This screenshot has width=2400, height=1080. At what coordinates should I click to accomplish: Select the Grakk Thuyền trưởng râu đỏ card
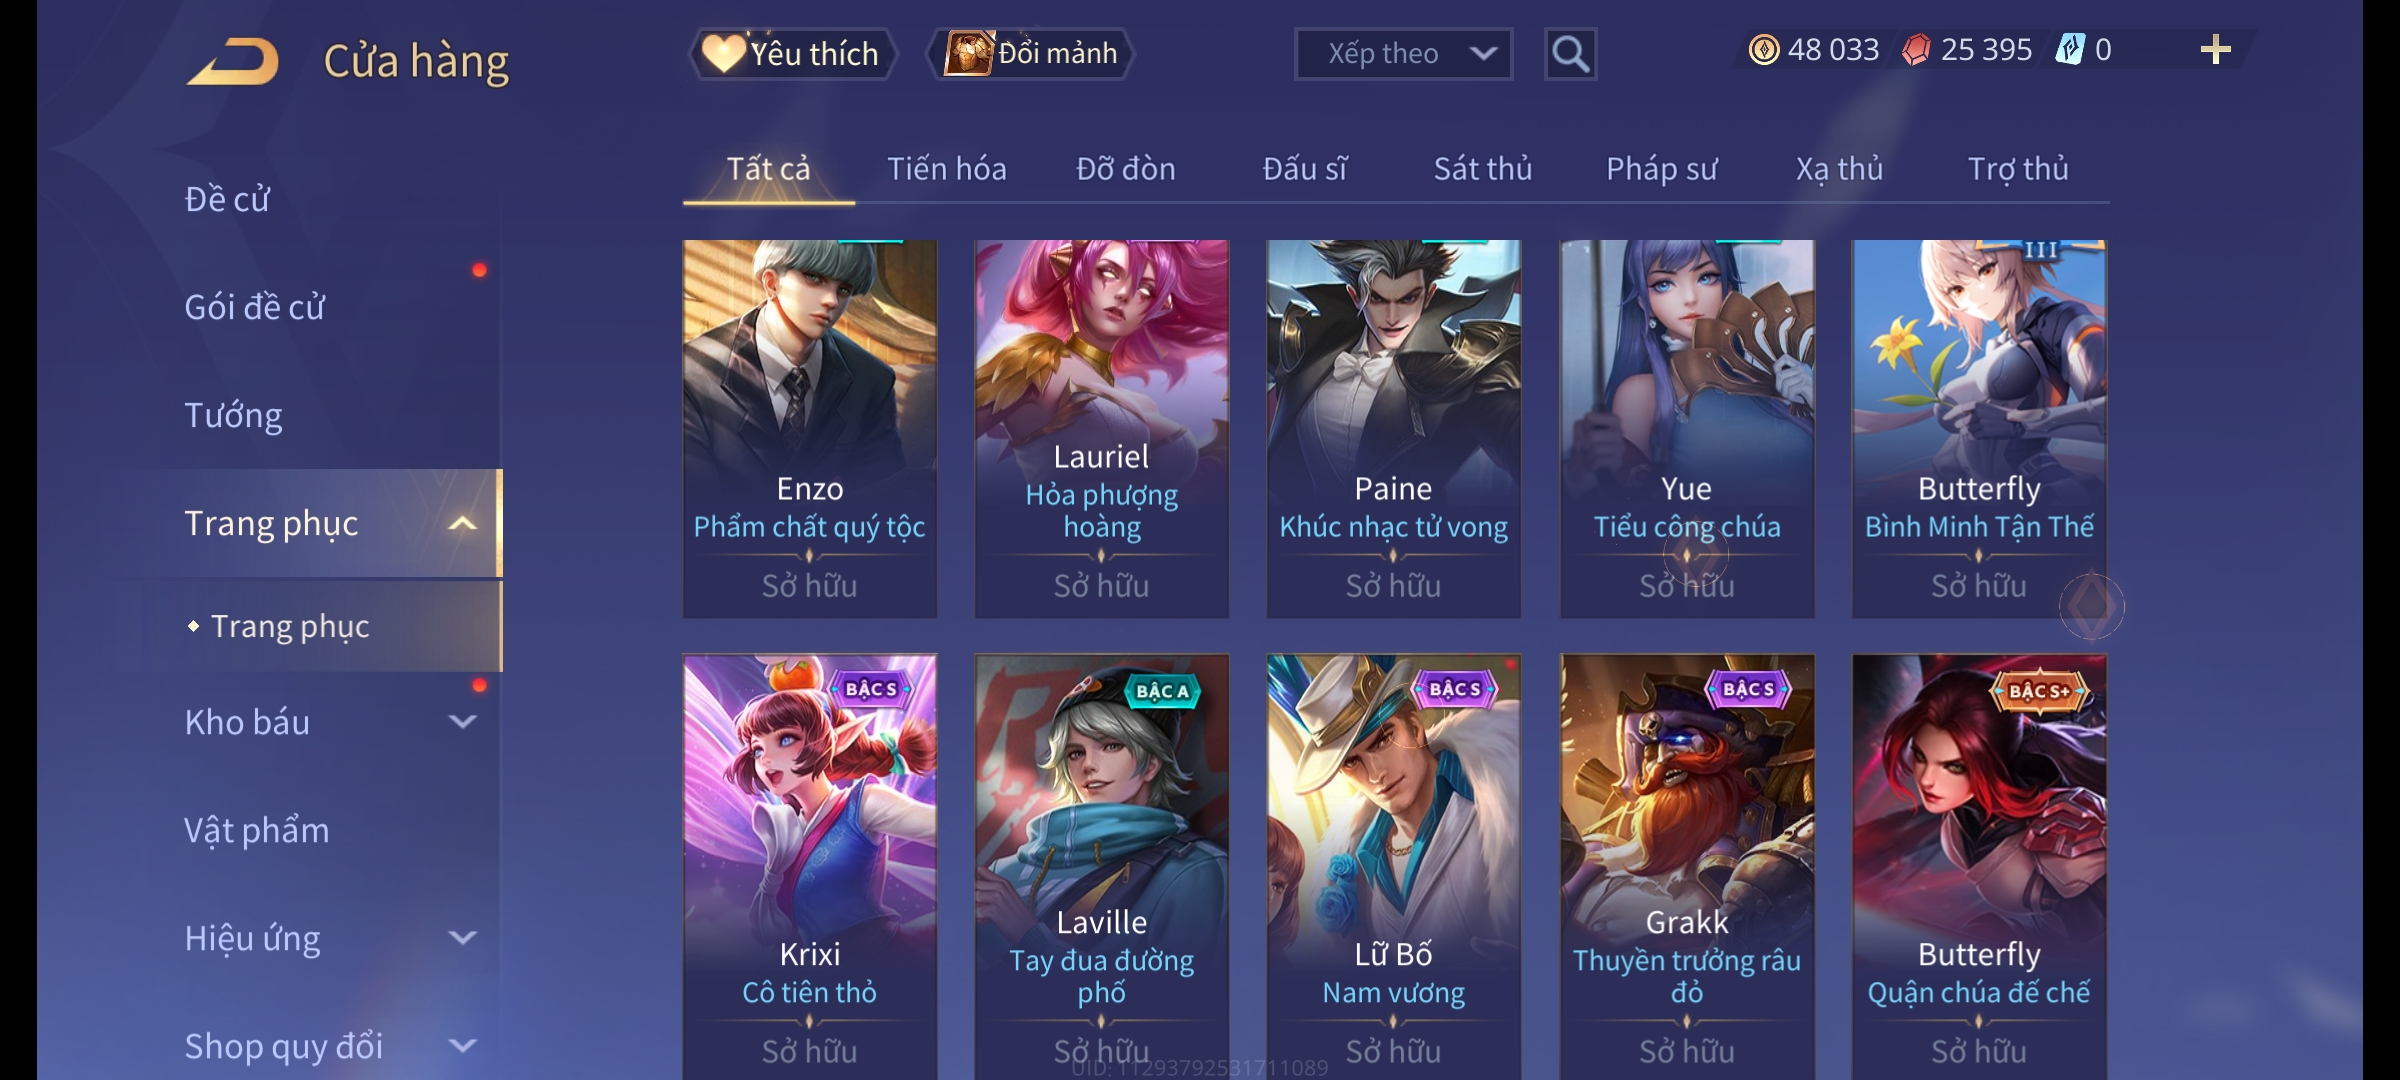click(x=1687, y=867)
